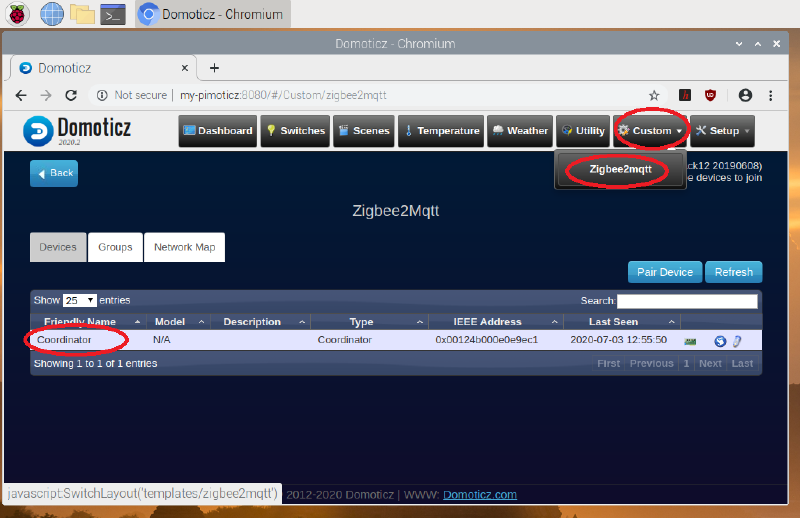
Task: Go to Next page of entries
Action: click(x=710, y=363)
